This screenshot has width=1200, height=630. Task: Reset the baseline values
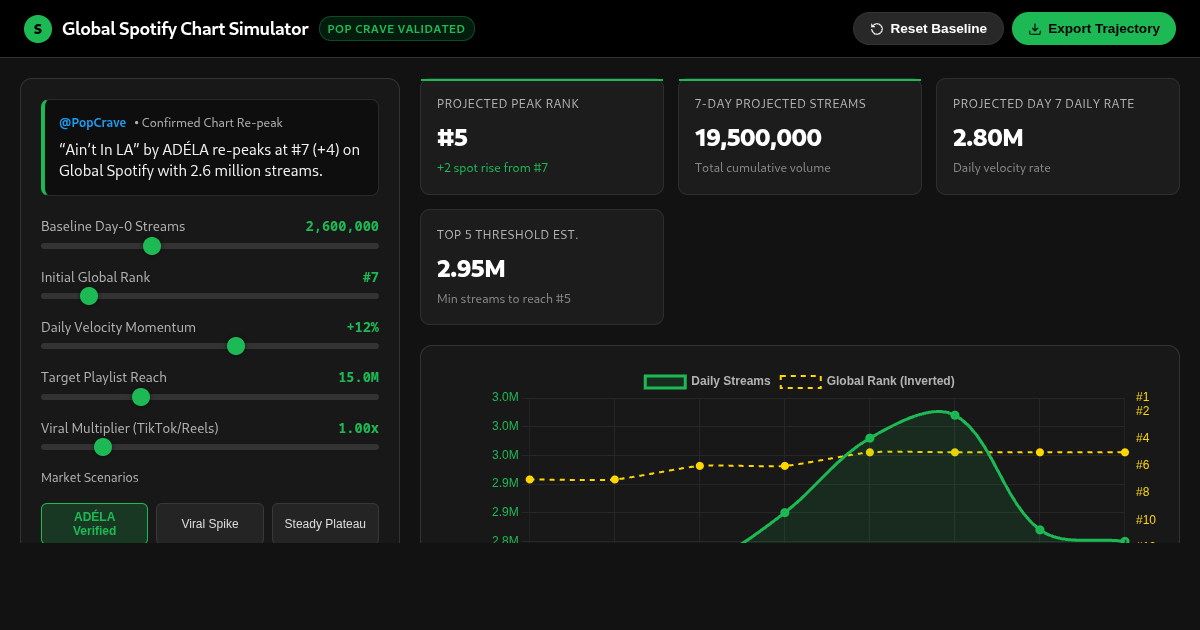[928, 29]
